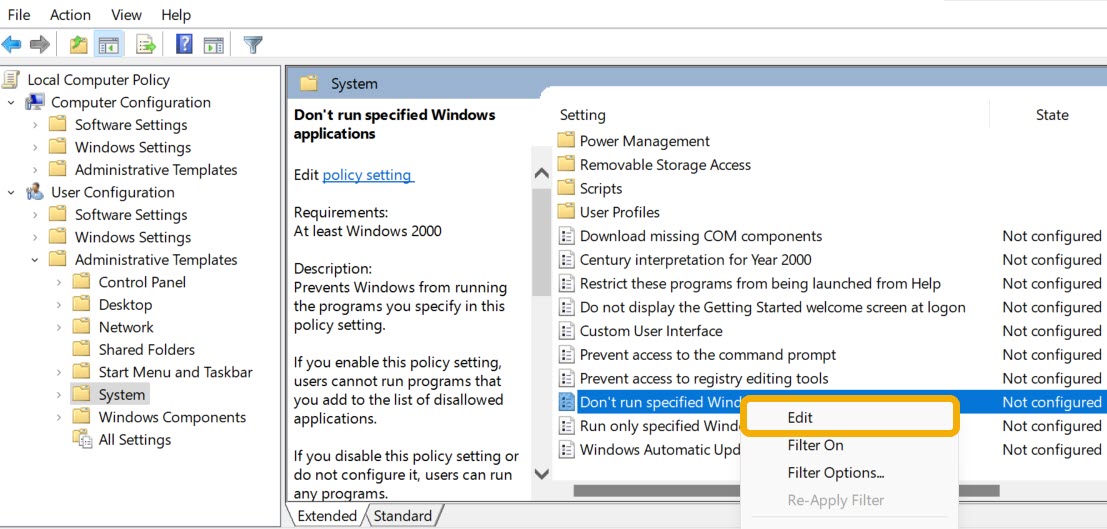
Task: Switch to the Standard tab
Action: click(402, 516)
